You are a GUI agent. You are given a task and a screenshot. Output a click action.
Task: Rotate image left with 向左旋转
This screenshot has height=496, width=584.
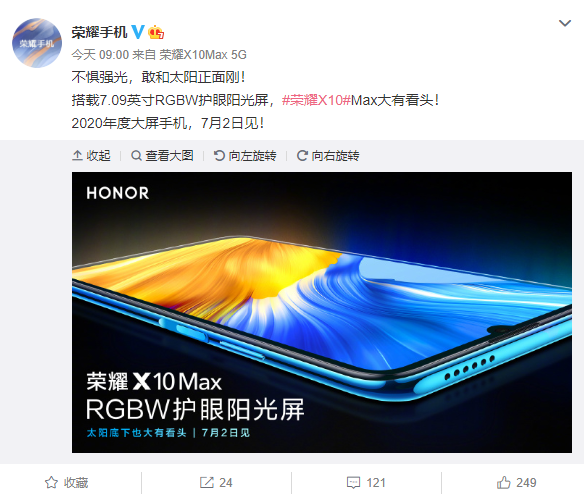(x=245, y=156)
